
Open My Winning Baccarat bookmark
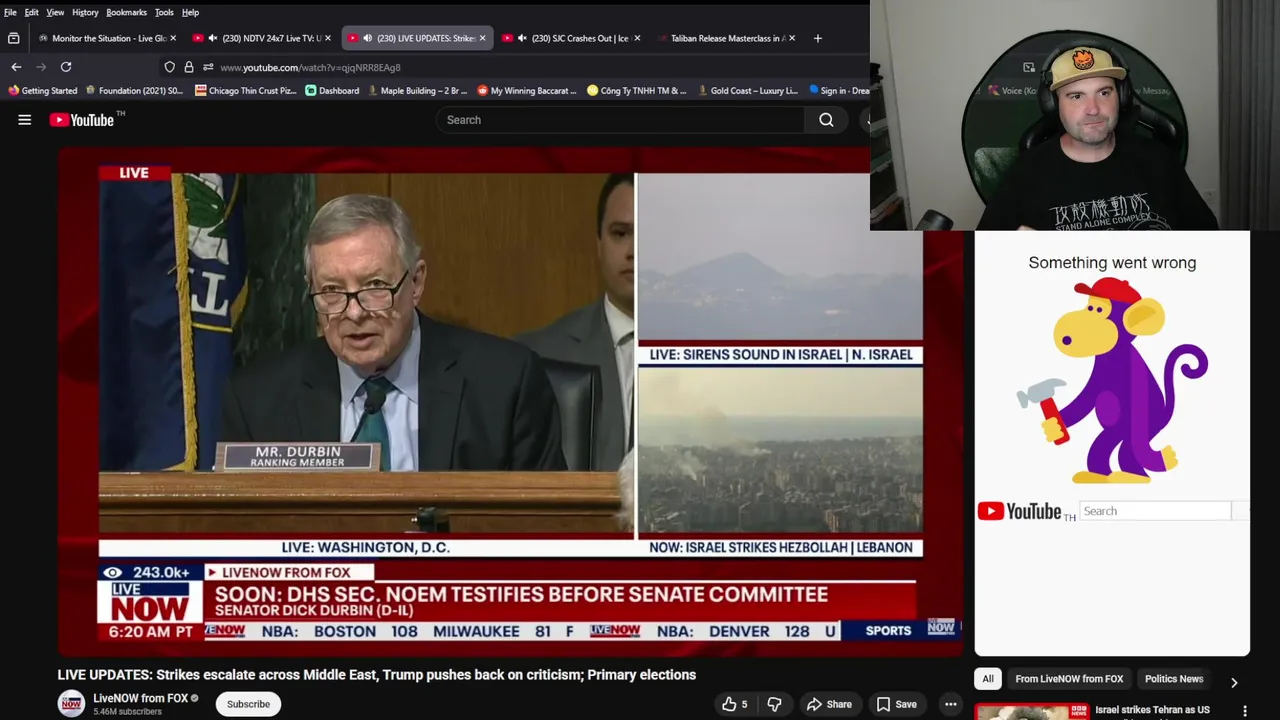tap(527, 90)
